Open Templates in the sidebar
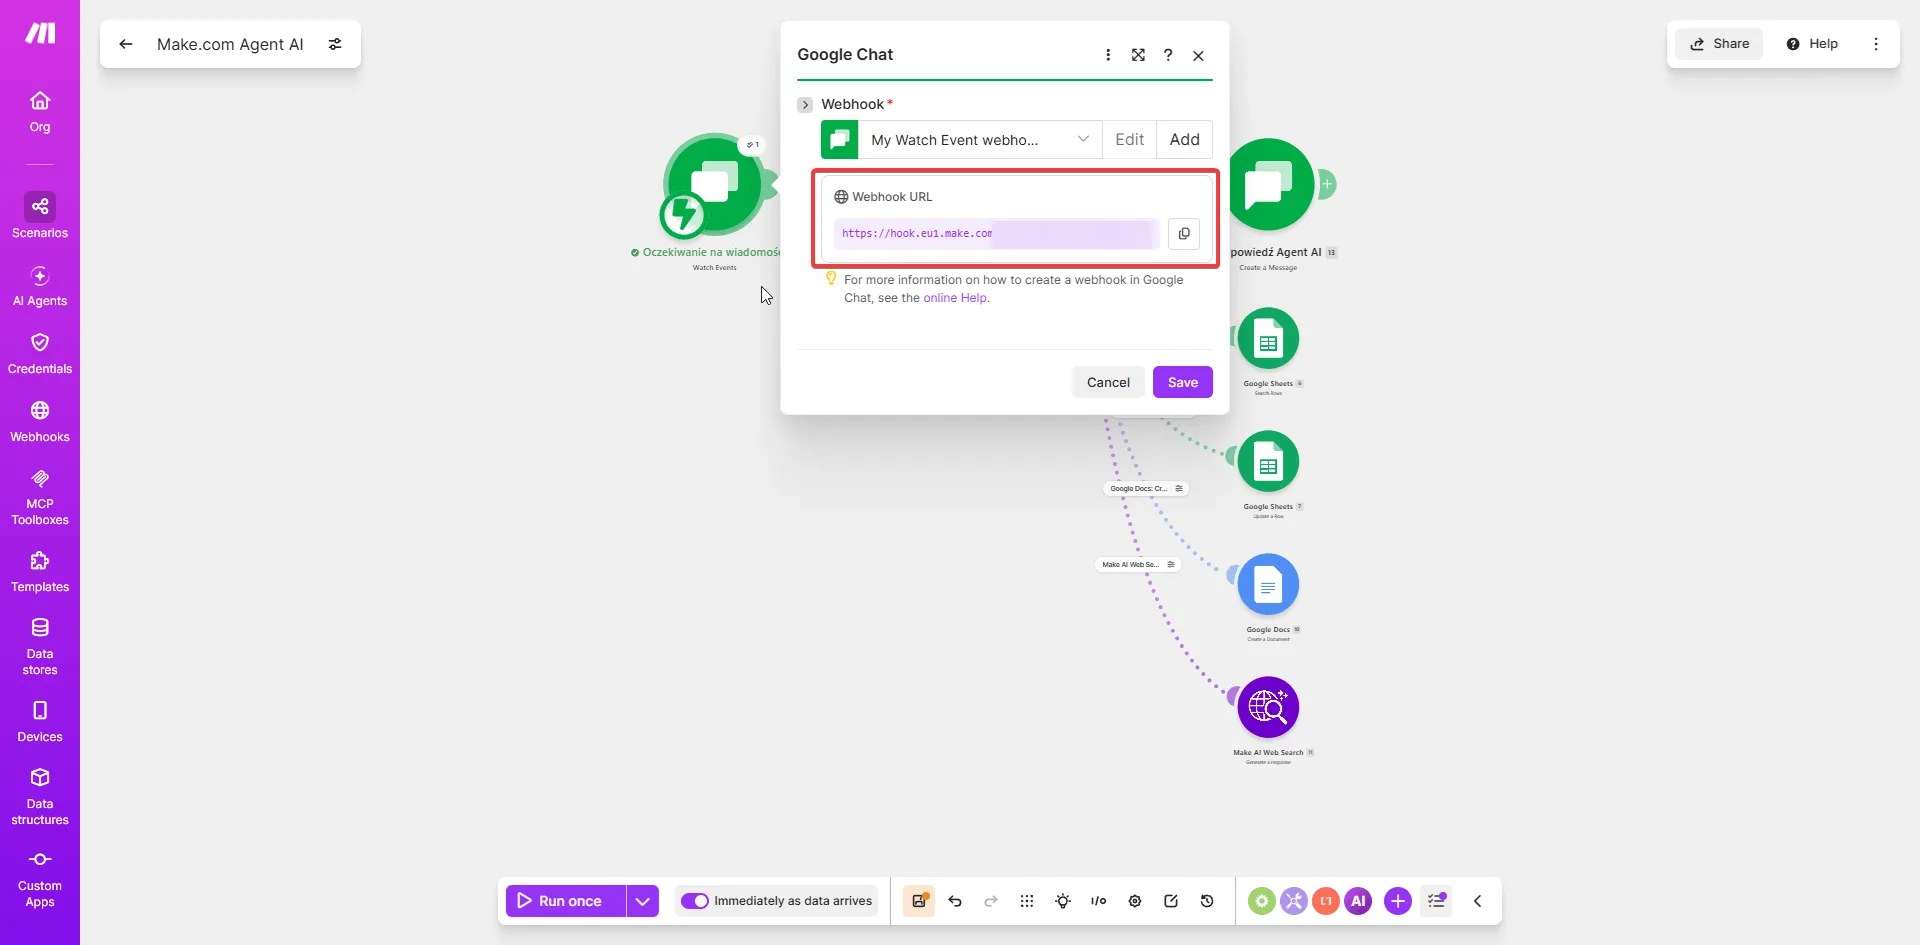 point(40,572)
